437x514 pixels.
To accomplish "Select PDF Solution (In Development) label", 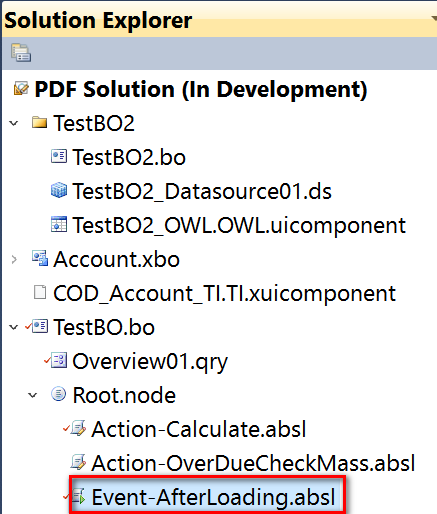I will tap(201, 89).
